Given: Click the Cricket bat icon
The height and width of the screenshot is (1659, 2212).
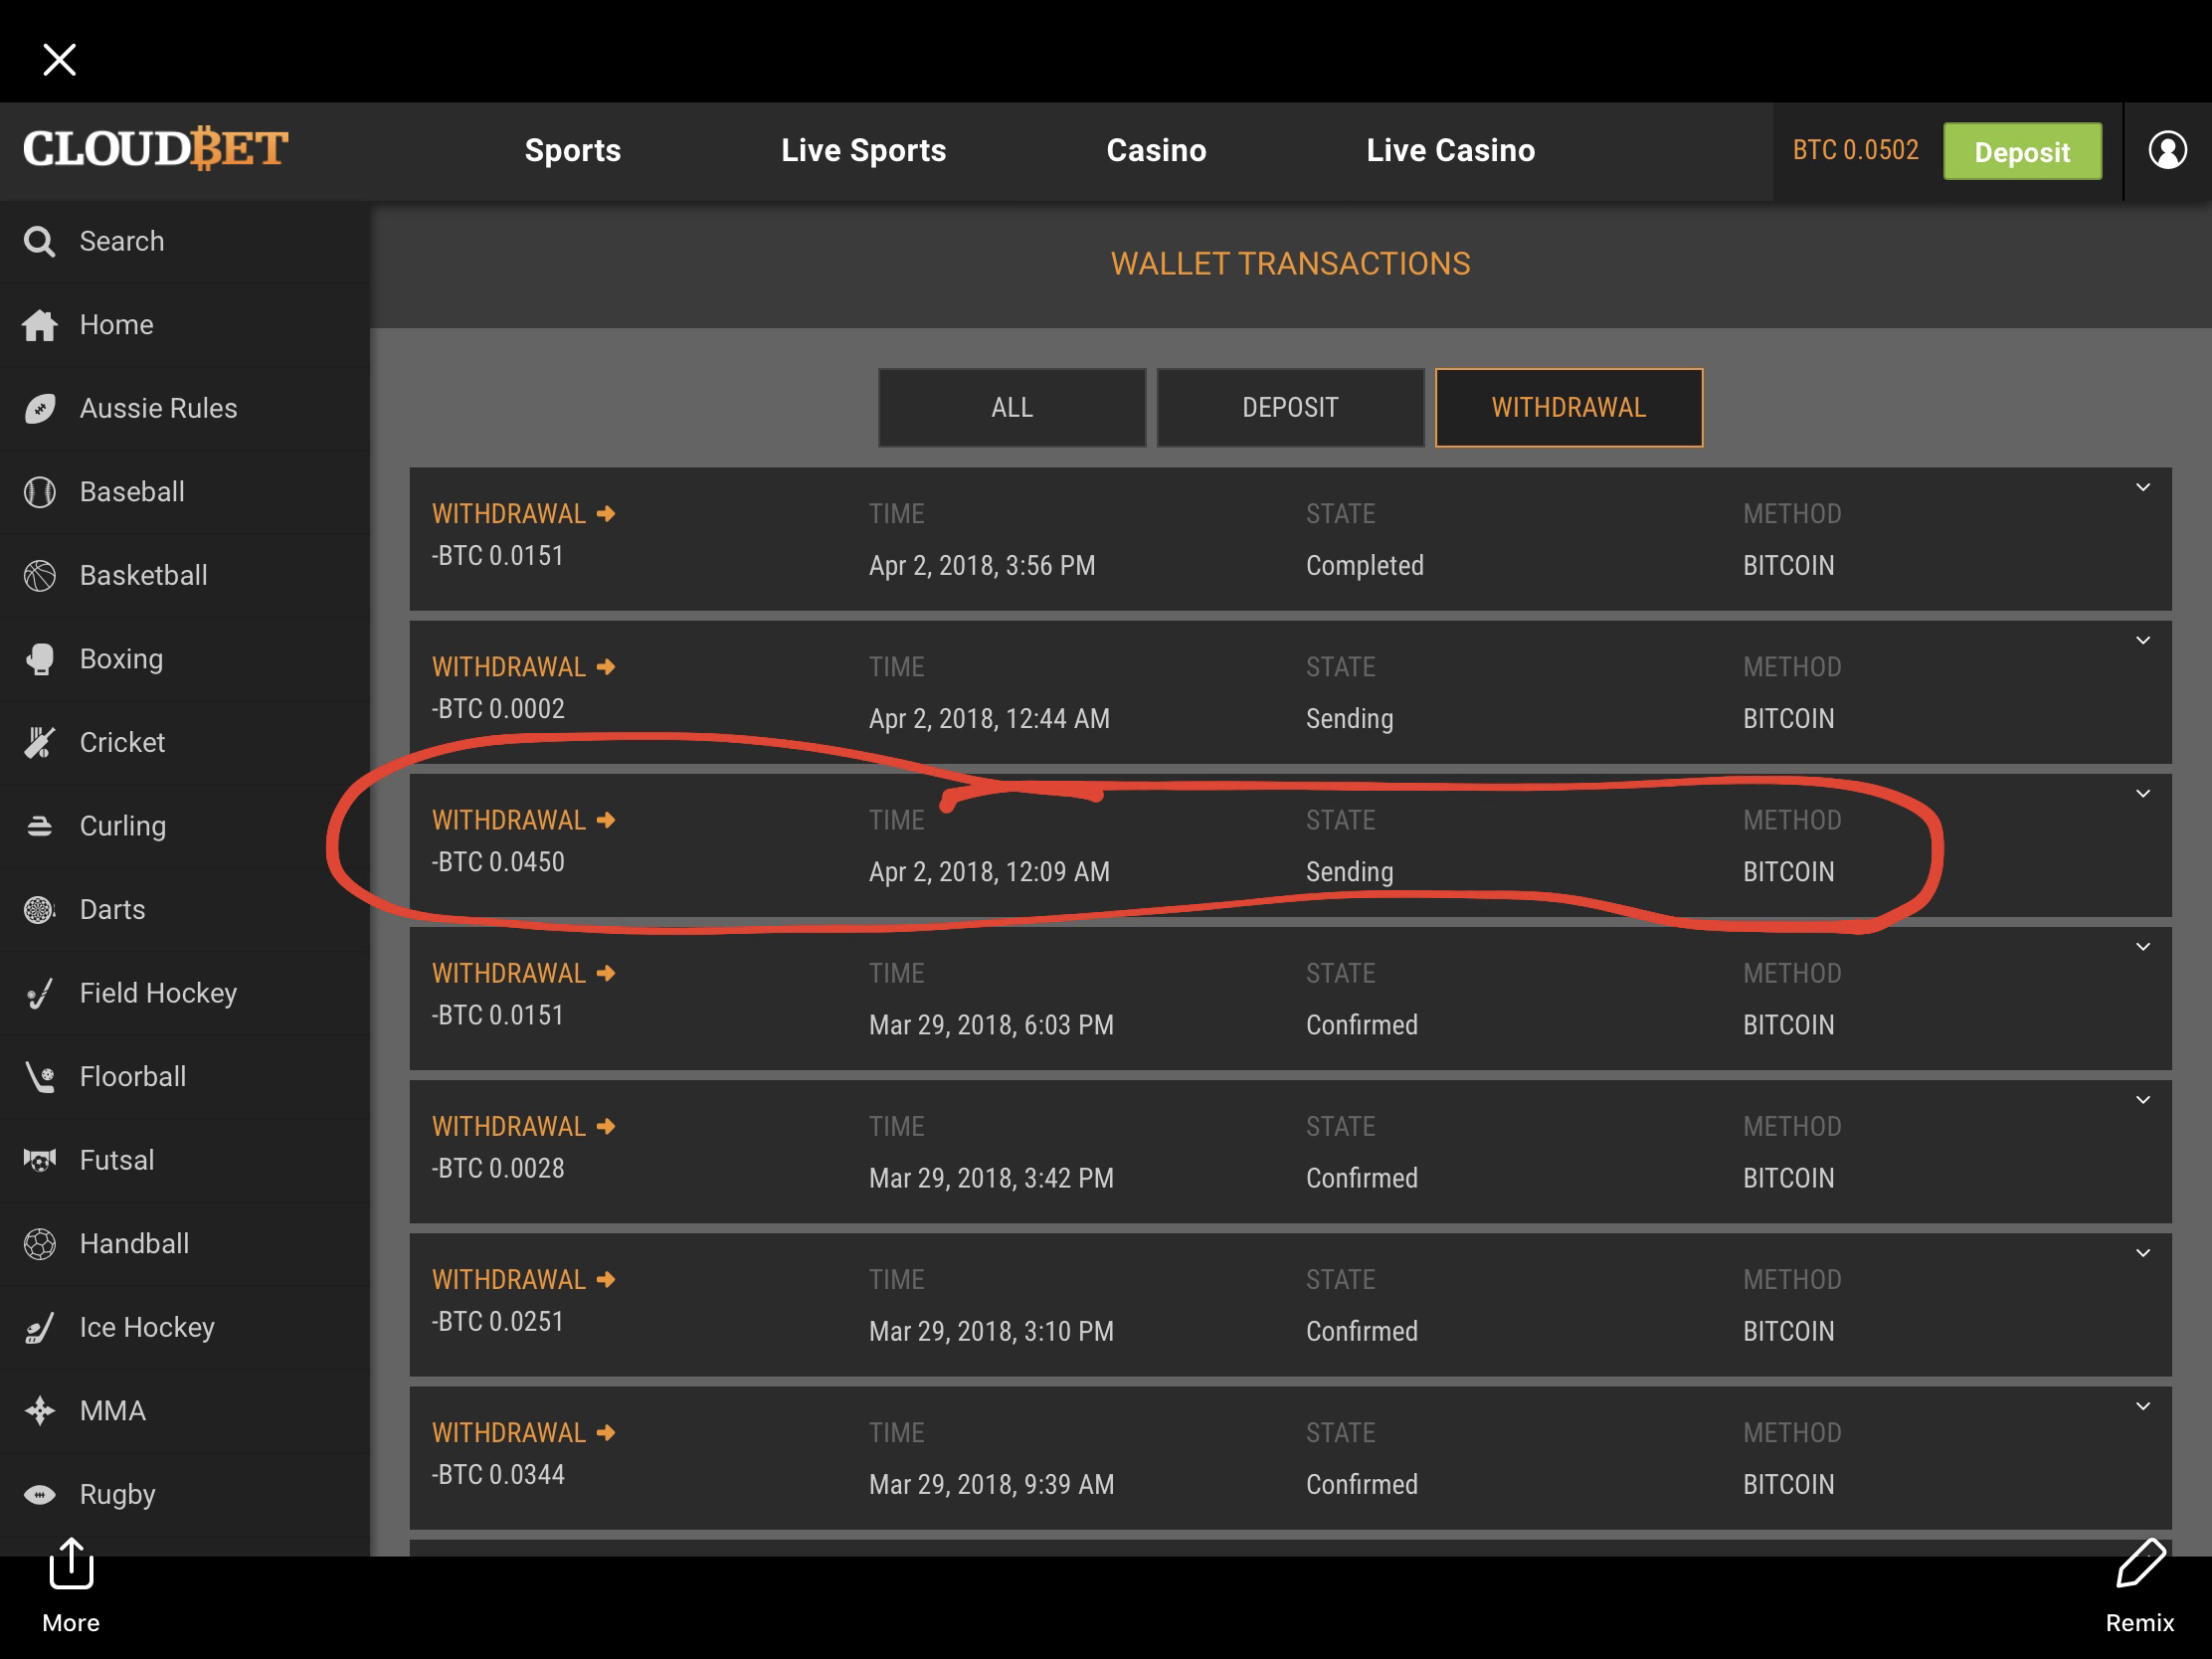Looking at the screenshot, I should pyautogui.click(x=40, y=742).
